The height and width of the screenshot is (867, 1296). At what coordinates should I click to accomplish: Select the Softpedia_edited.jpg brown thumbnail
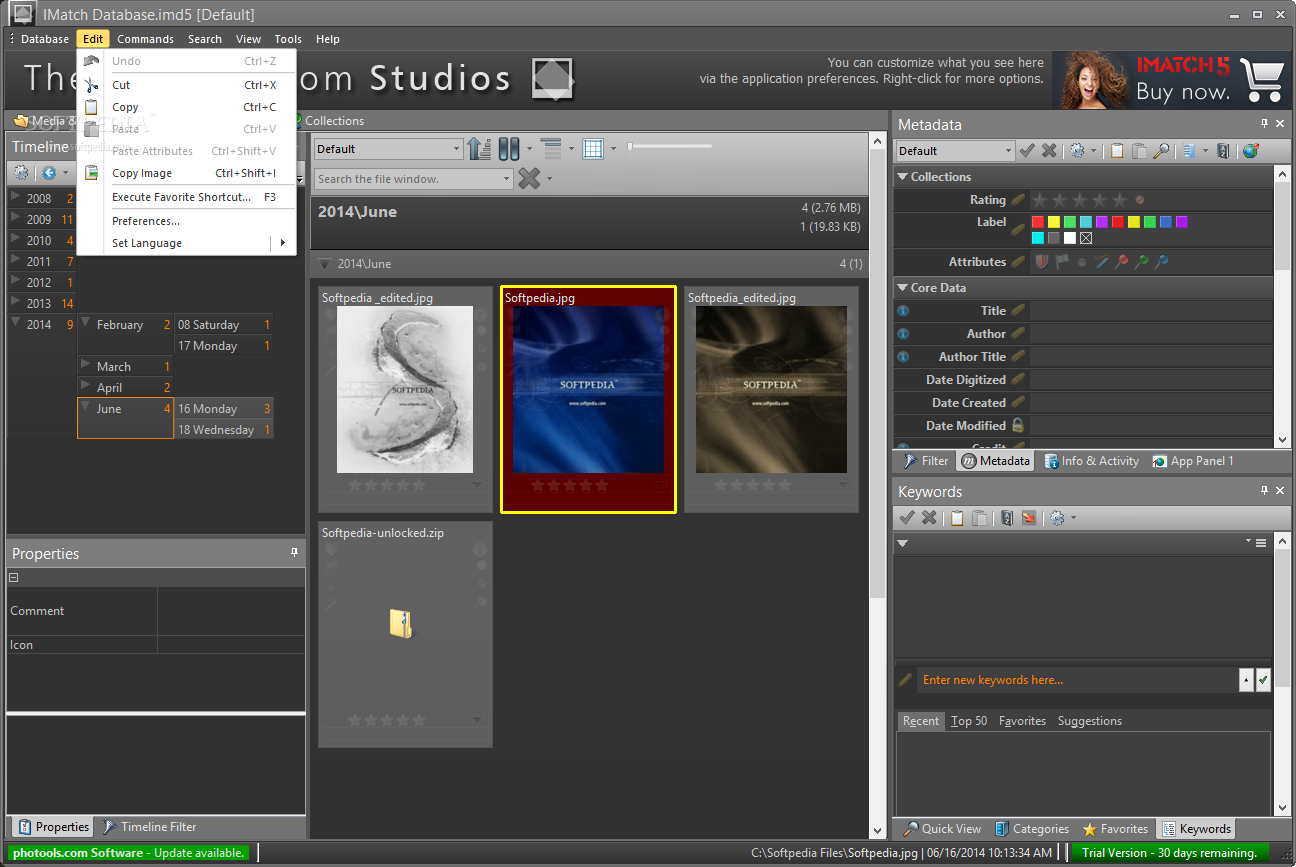(771, 399)
